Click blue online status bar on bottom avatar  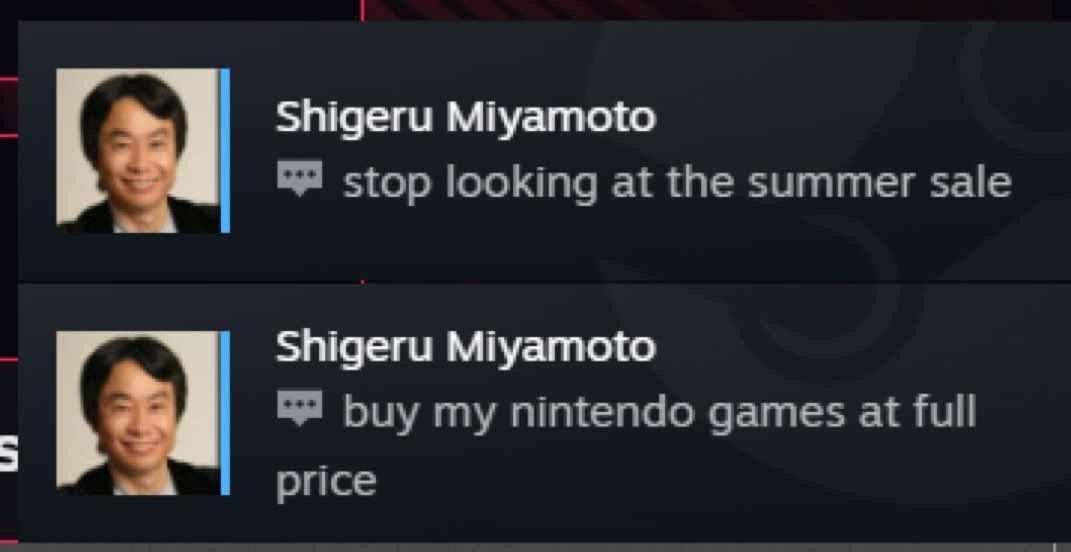225,413
